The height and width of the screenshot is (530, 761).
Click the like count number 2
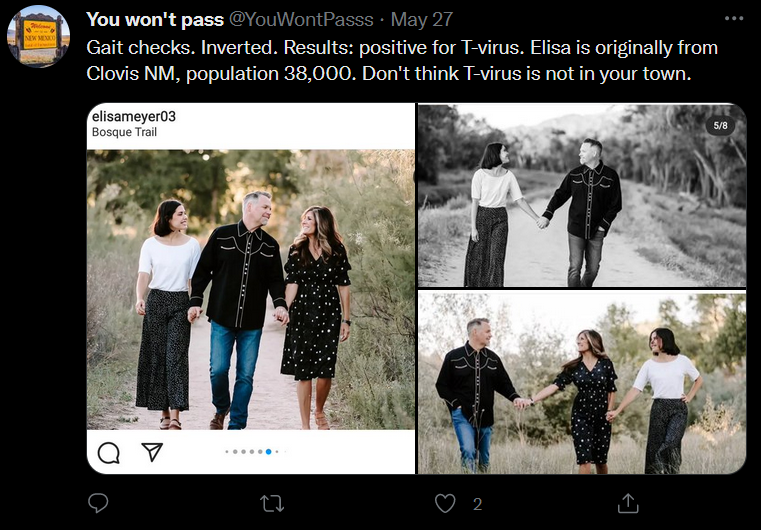pos(478,505)
